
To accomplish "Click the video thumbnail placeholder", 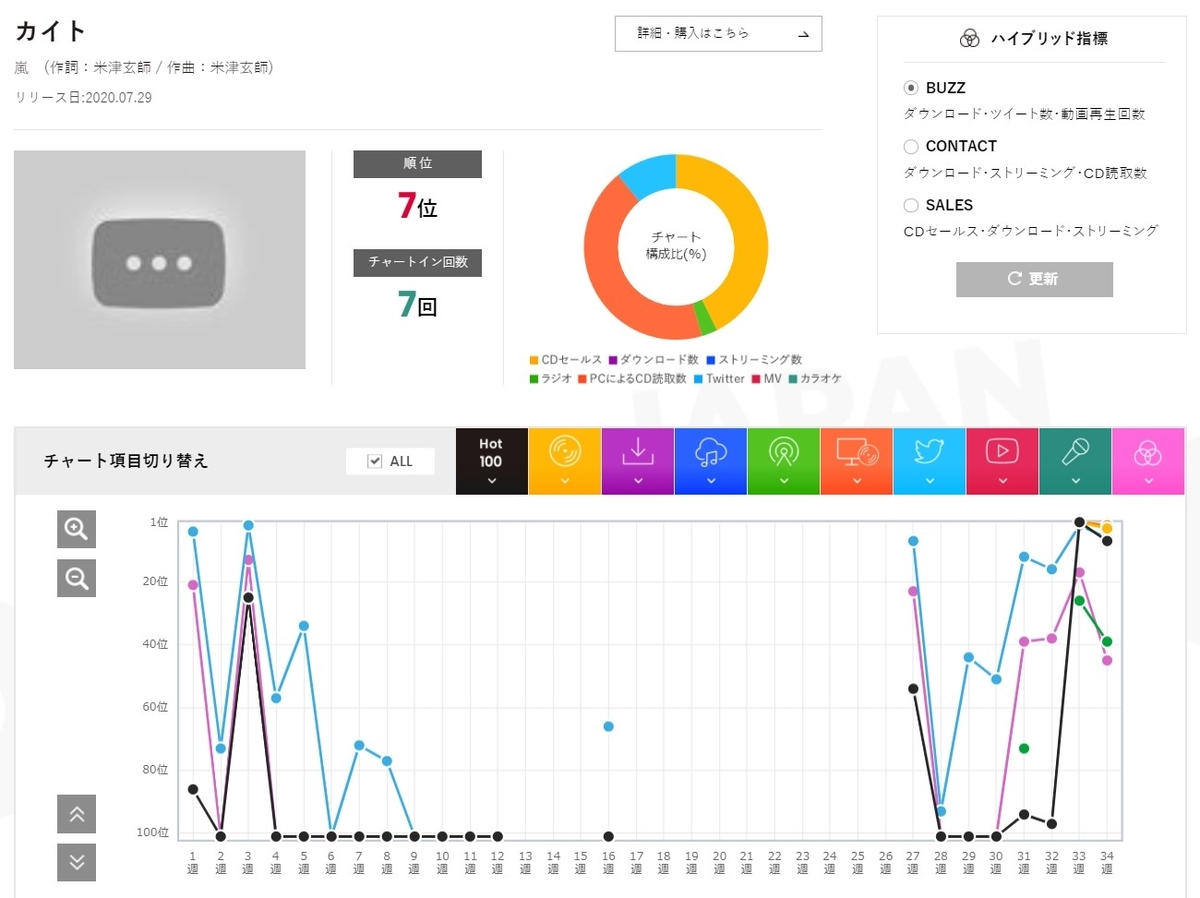I will (x=159, y=260).
